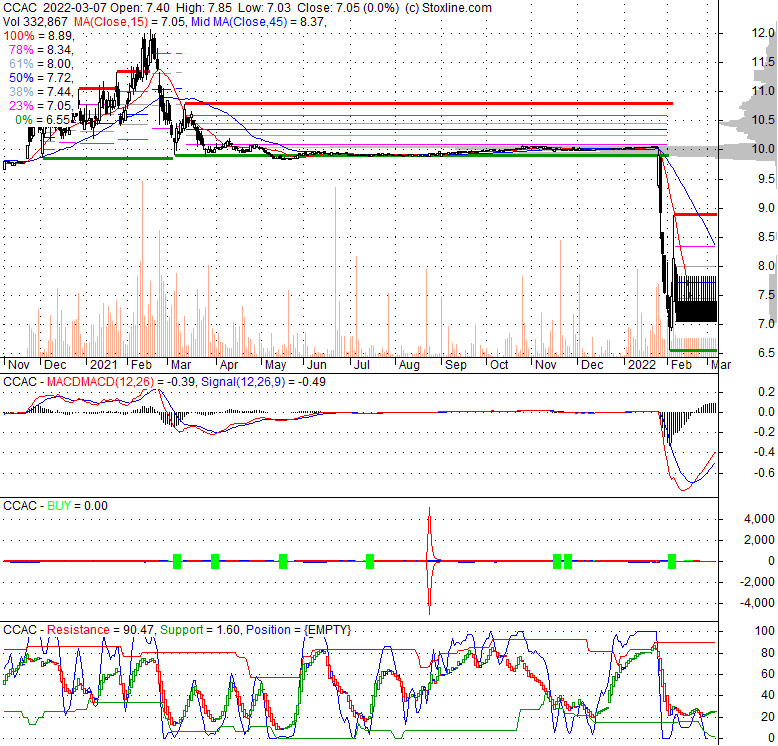The width and height of the screenshot is (778, 746).
Task: Click the green buy marker under Jul
Action: click(370, 561)
